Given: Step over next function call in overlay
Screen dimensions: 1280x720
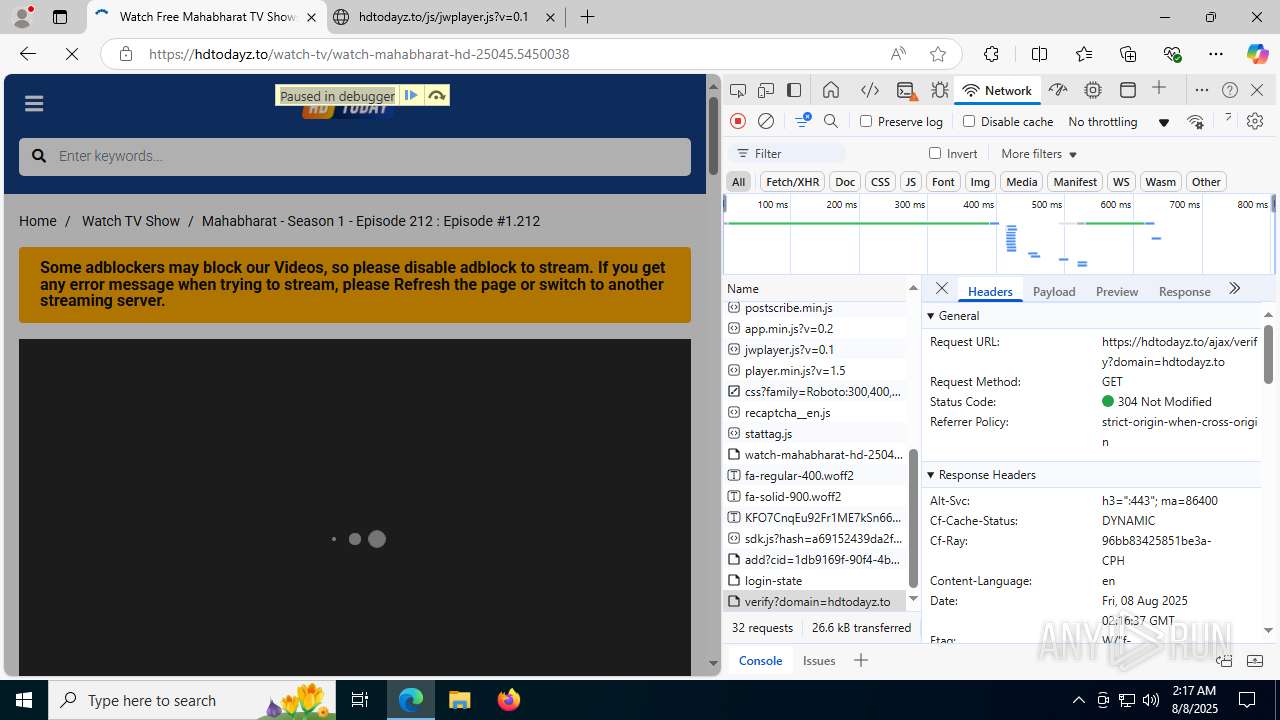Looking at the screenshot, I should (437, 95).
